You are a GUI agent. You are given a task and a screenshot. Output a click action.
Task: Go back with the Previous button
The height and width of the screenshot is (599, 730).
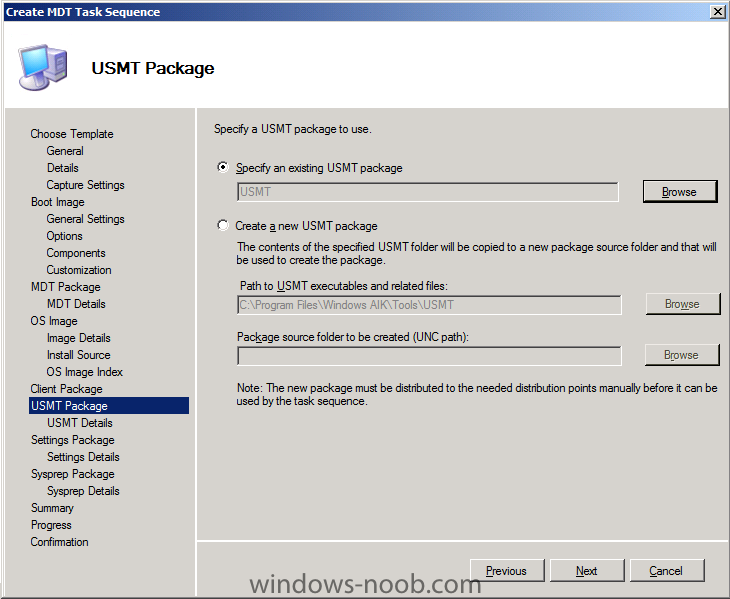507,571
